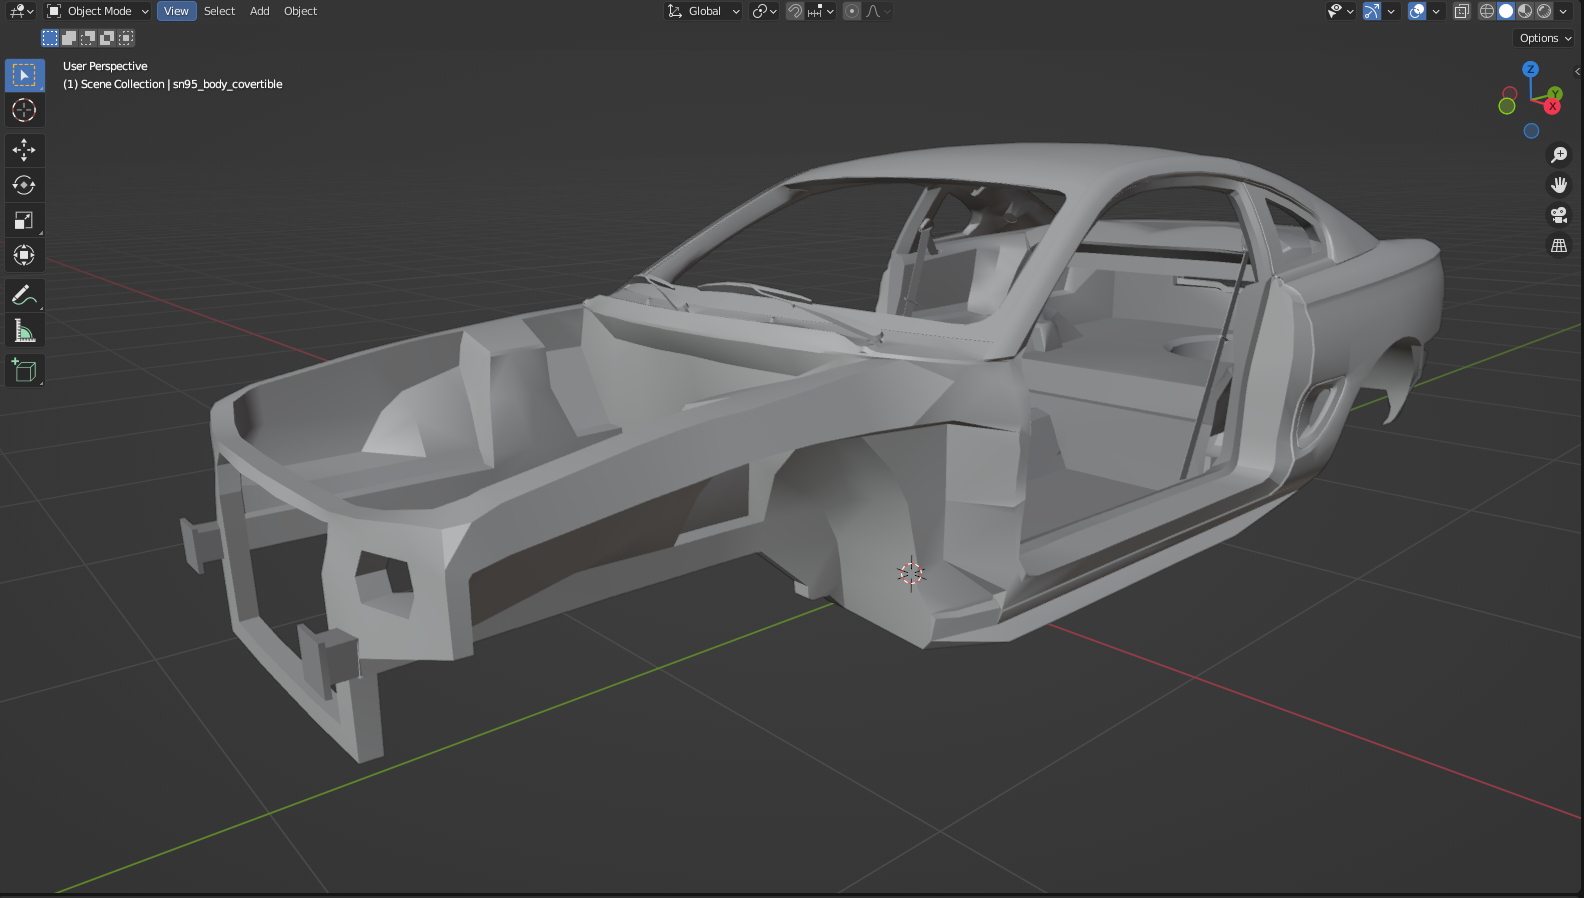
Task: Activate the Rotate tool
Action: (24, 185)
